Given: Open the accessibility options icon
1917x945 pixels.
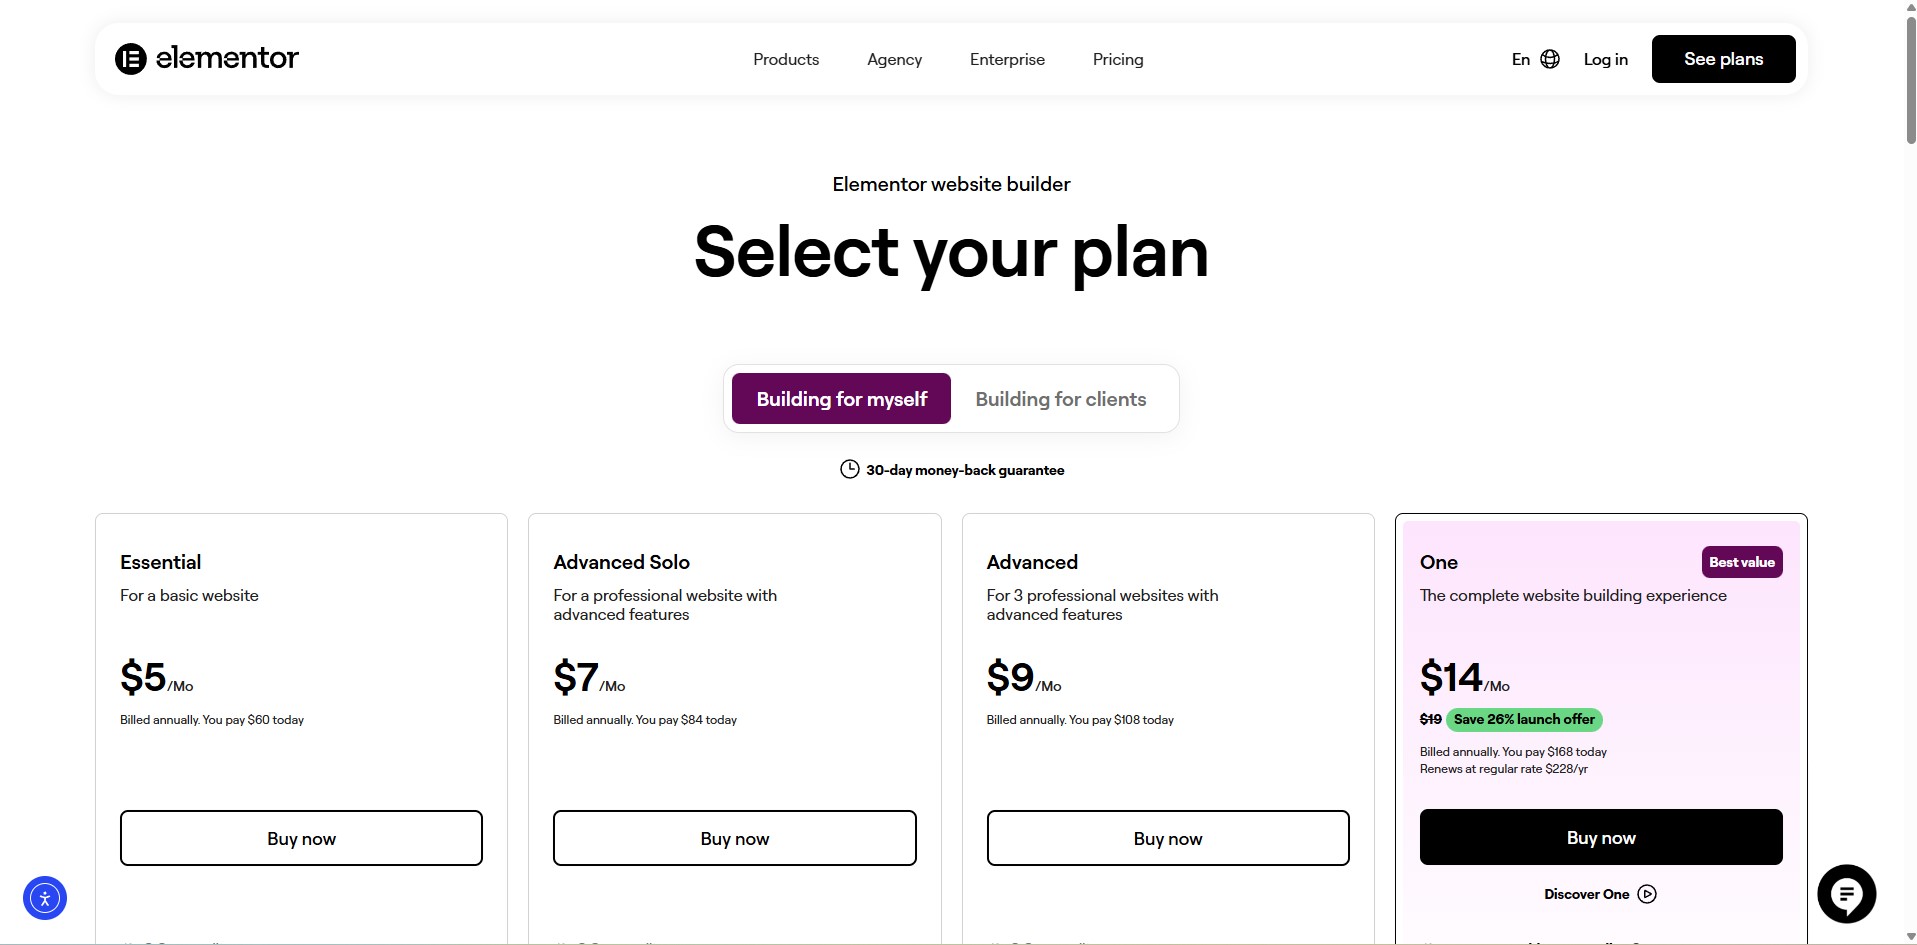Looking at the screenshot, I should coord(45,898).
